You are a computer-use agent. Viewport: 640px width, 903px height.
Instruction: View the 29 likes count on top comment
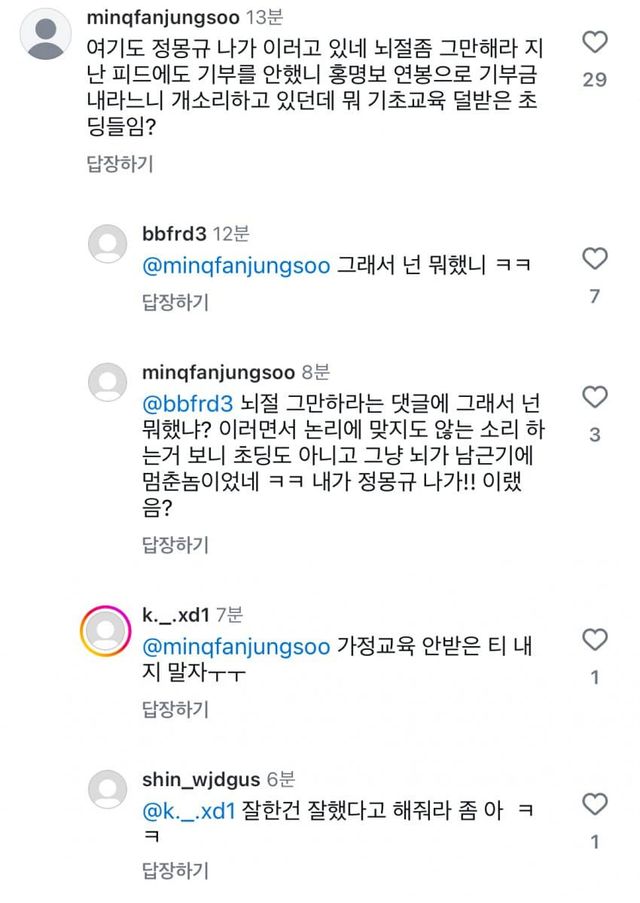(595, 79)
